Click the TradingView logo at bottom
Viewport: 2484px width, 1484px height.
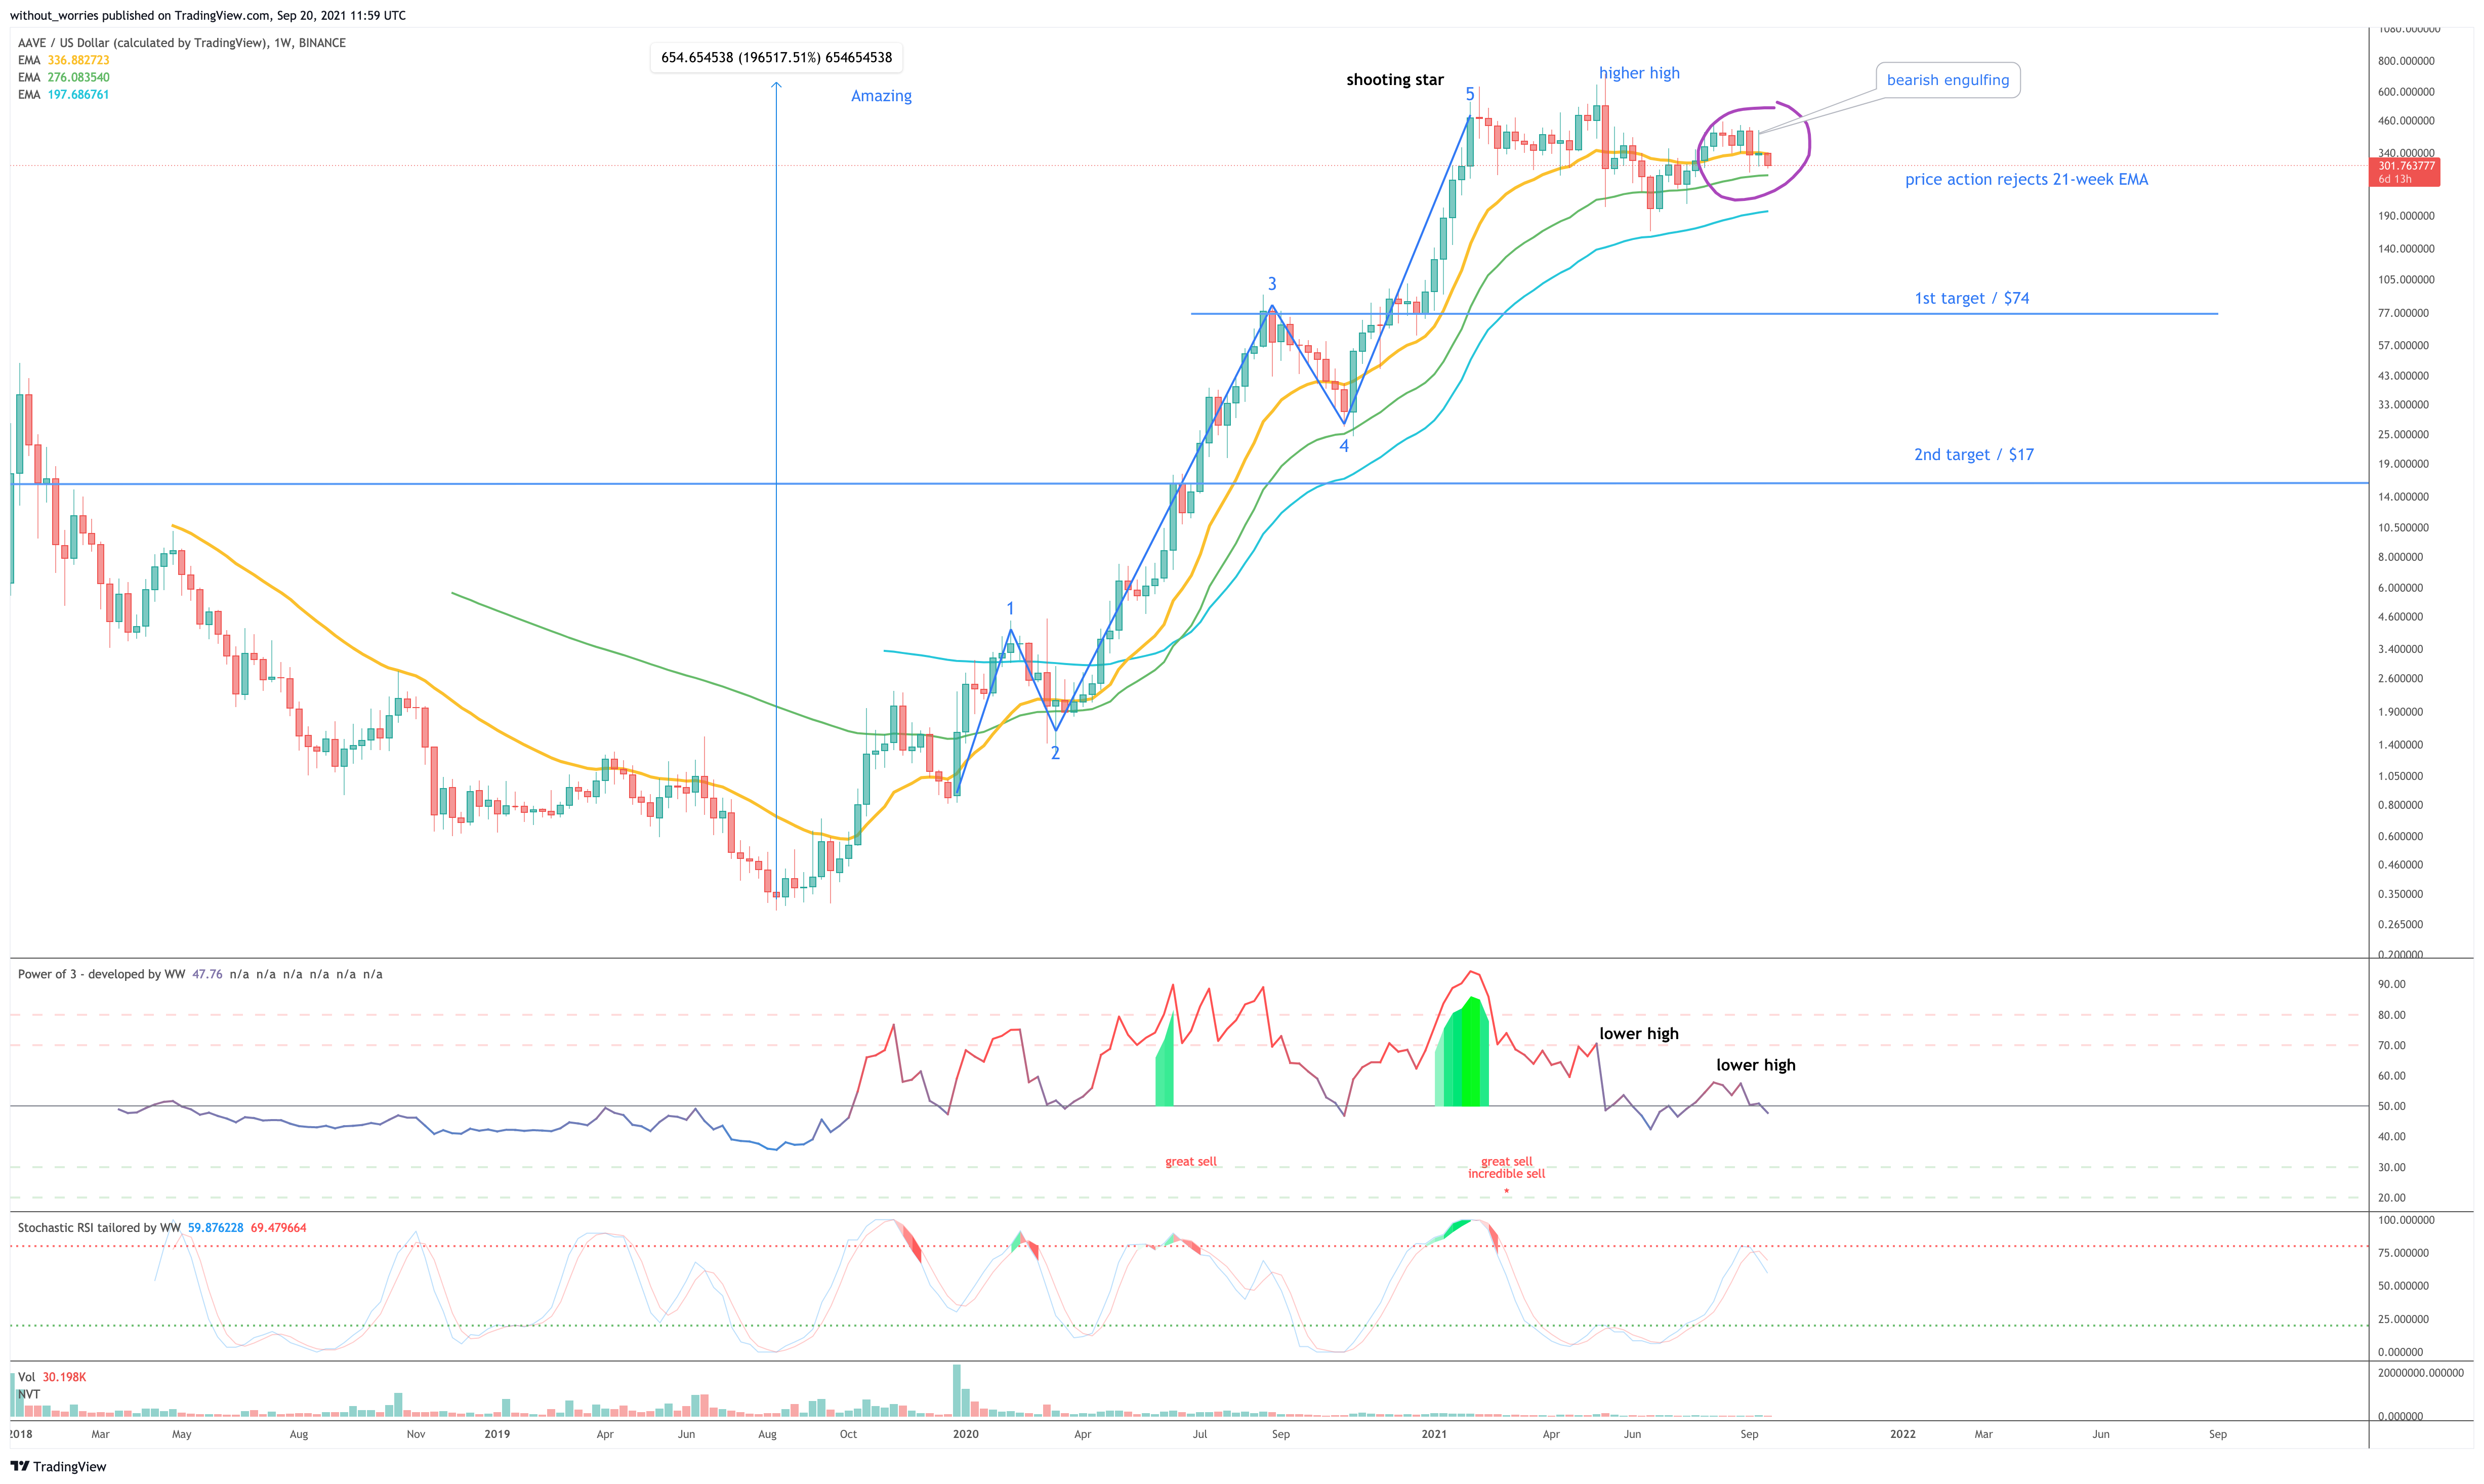58,1466
